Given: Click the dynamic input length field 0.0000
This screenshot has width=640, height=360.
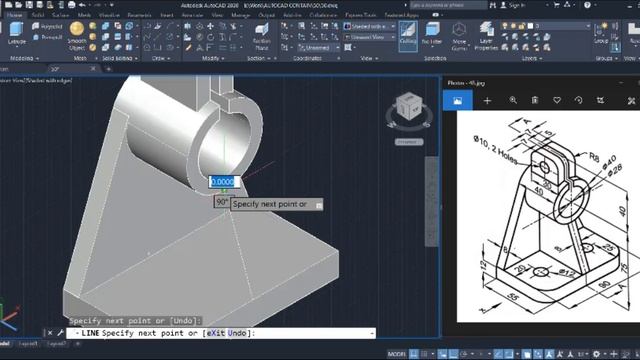Looking at the screenshot, I should (224, 182).
